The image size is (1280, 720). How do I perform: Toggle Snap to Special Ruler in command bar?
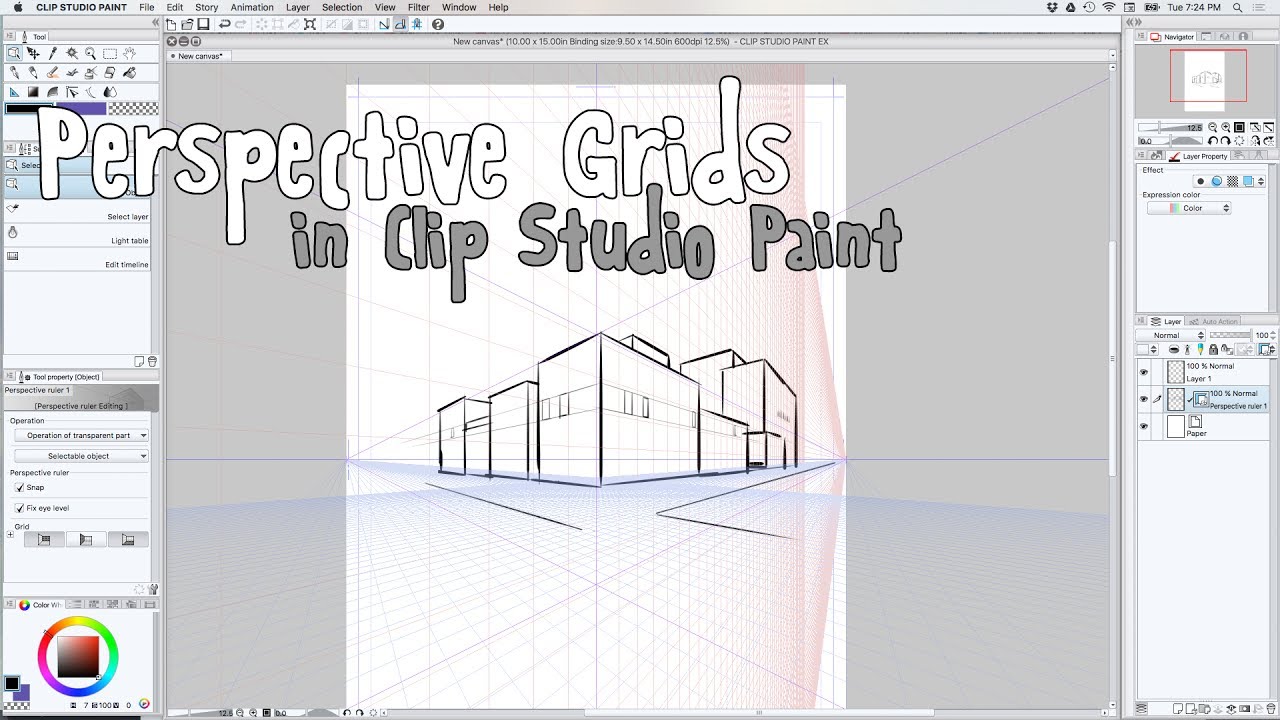point(400,25)
